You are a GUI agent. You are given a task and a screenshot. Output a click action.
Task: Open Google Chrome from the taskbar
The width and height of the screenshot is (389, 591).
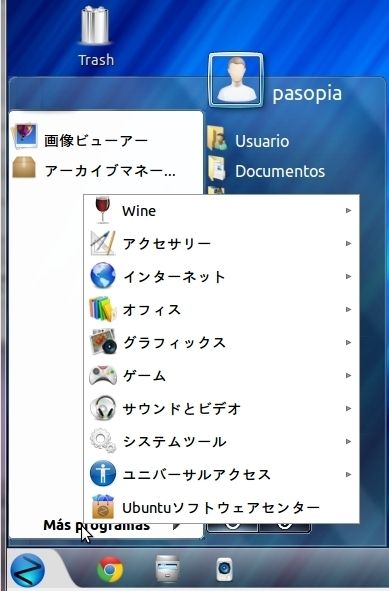click(x=110, y=570)
